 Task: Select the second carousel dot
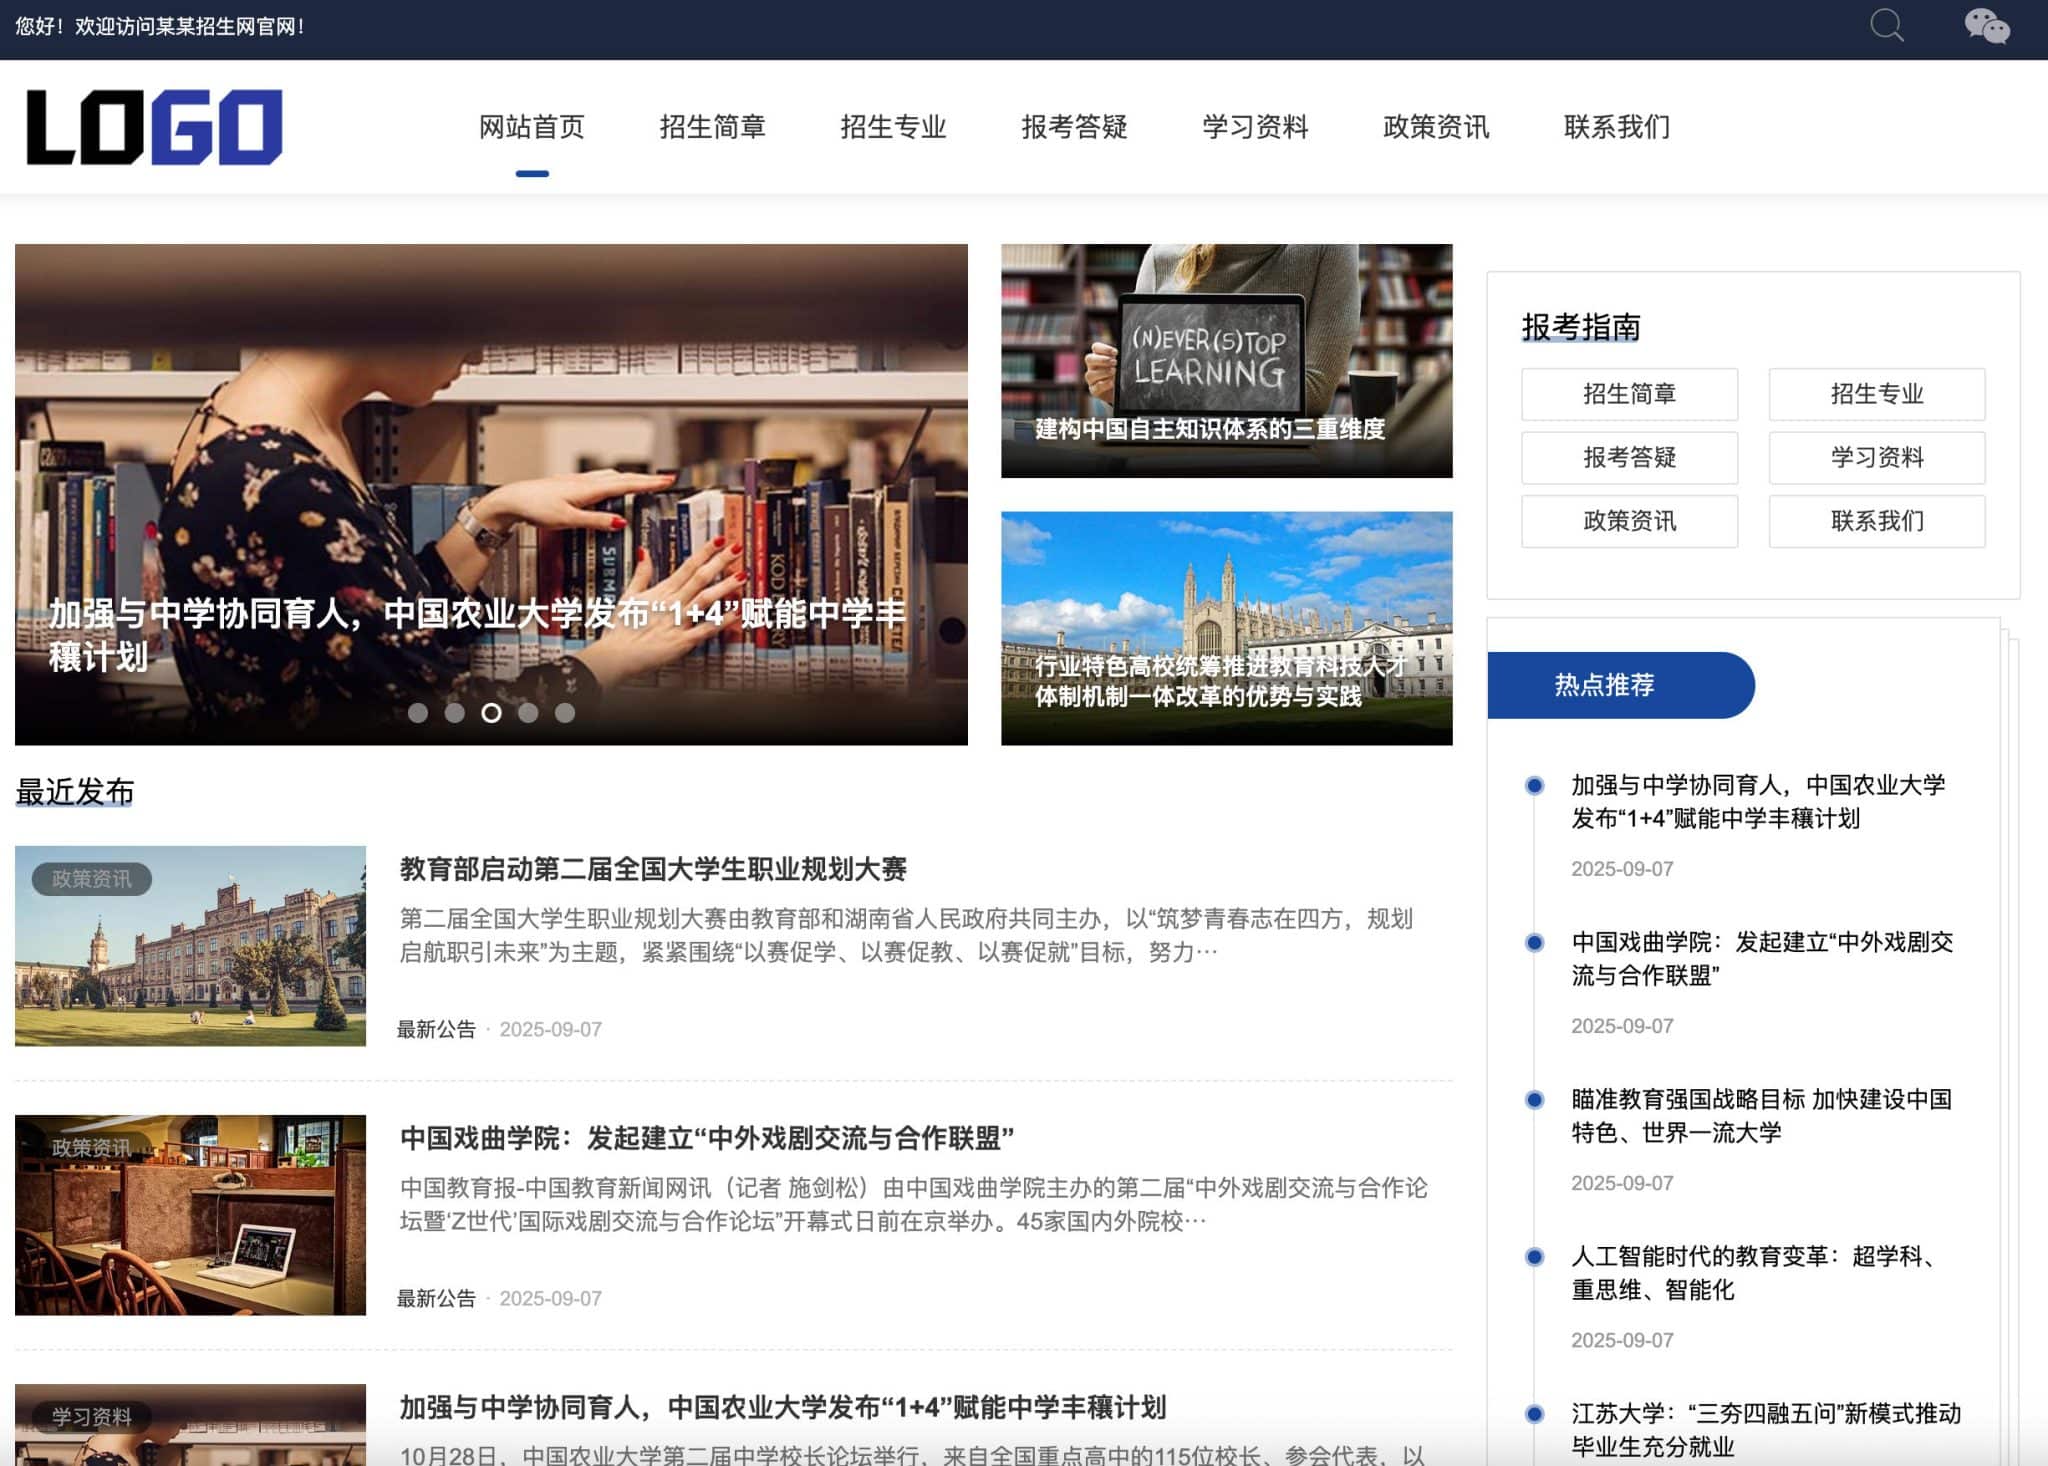[455, 713]
